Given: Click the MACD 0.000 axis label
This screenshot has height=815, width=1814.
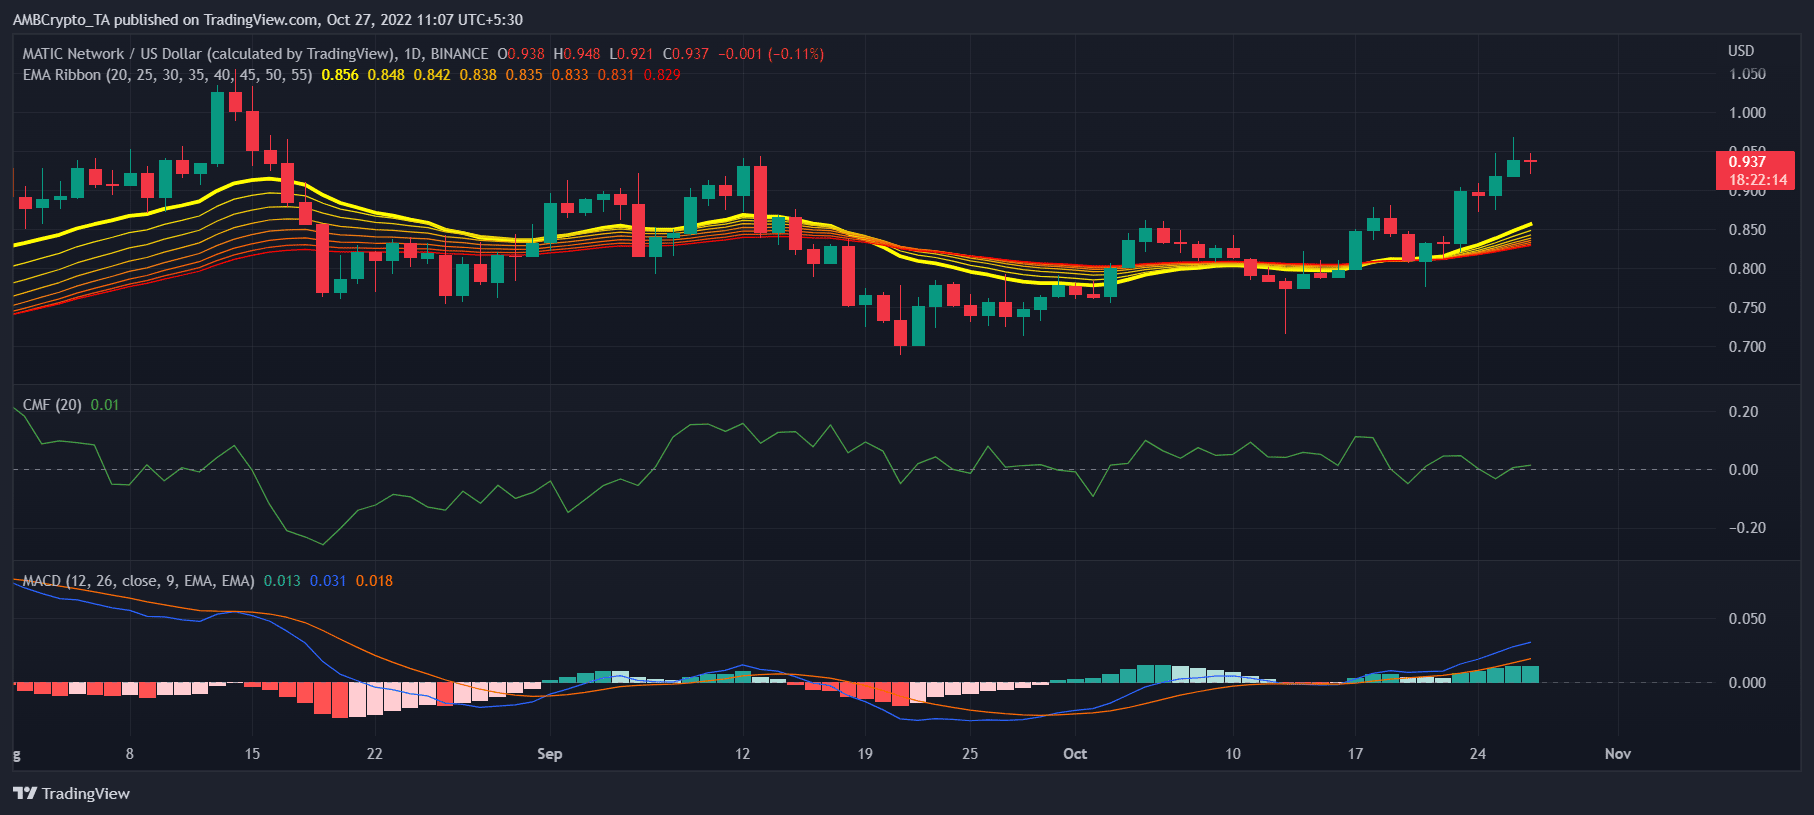Looking at the screenshot, I should [1747, 683].
